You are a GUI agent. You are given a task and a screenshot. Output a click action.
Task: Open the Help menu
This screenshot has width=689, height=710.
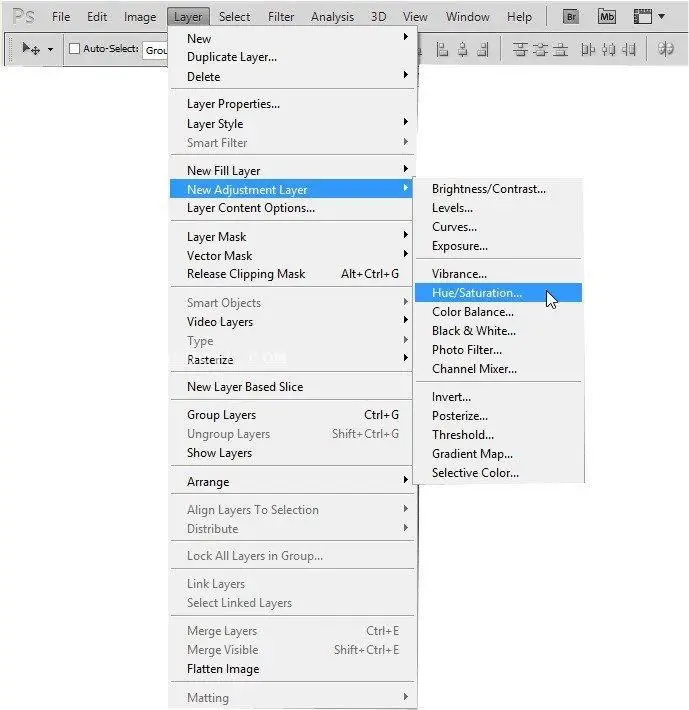[519, 17]
